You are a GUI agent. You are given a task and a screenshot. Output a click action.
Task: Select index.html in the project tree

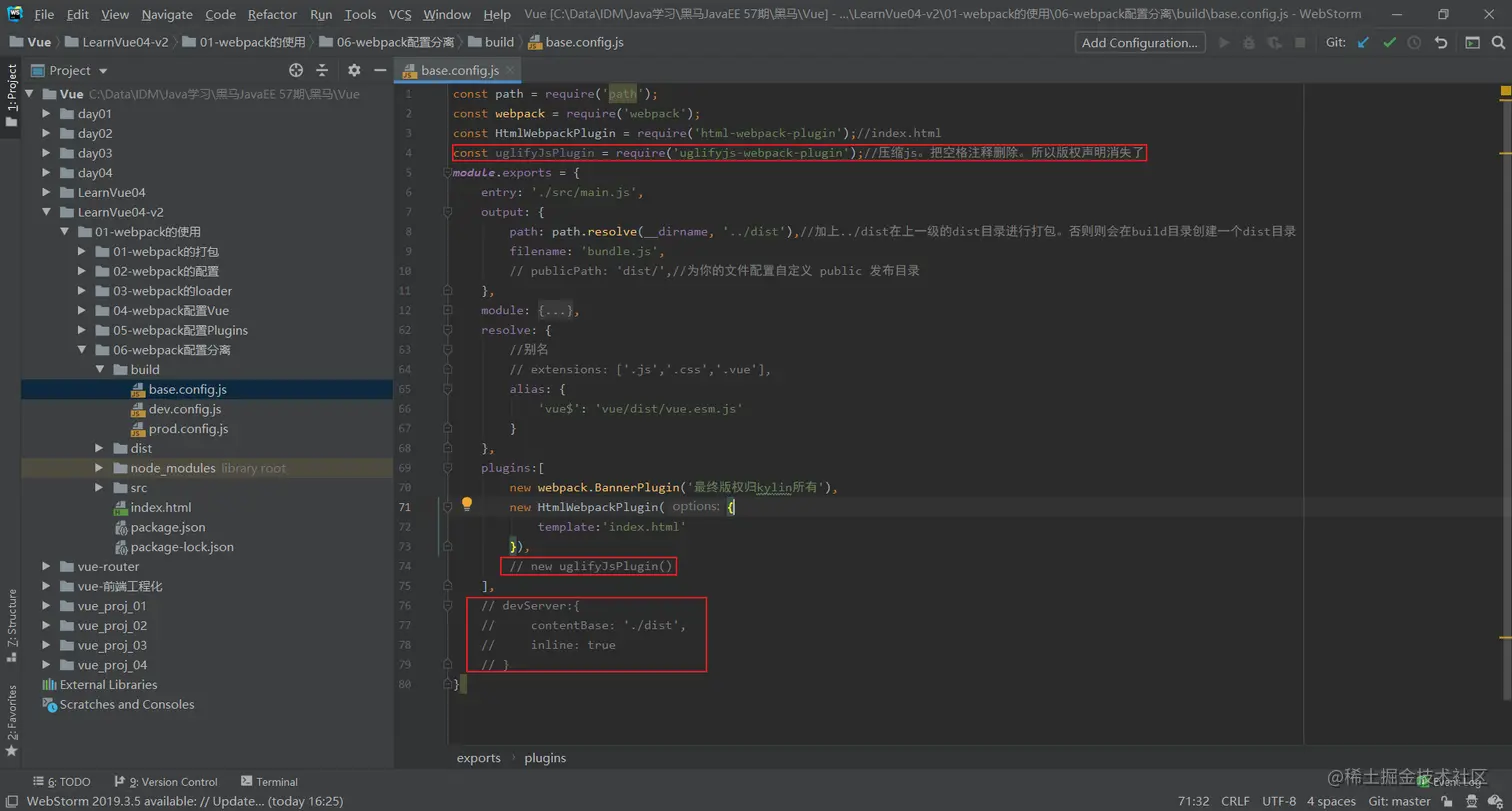pos(160,507)
